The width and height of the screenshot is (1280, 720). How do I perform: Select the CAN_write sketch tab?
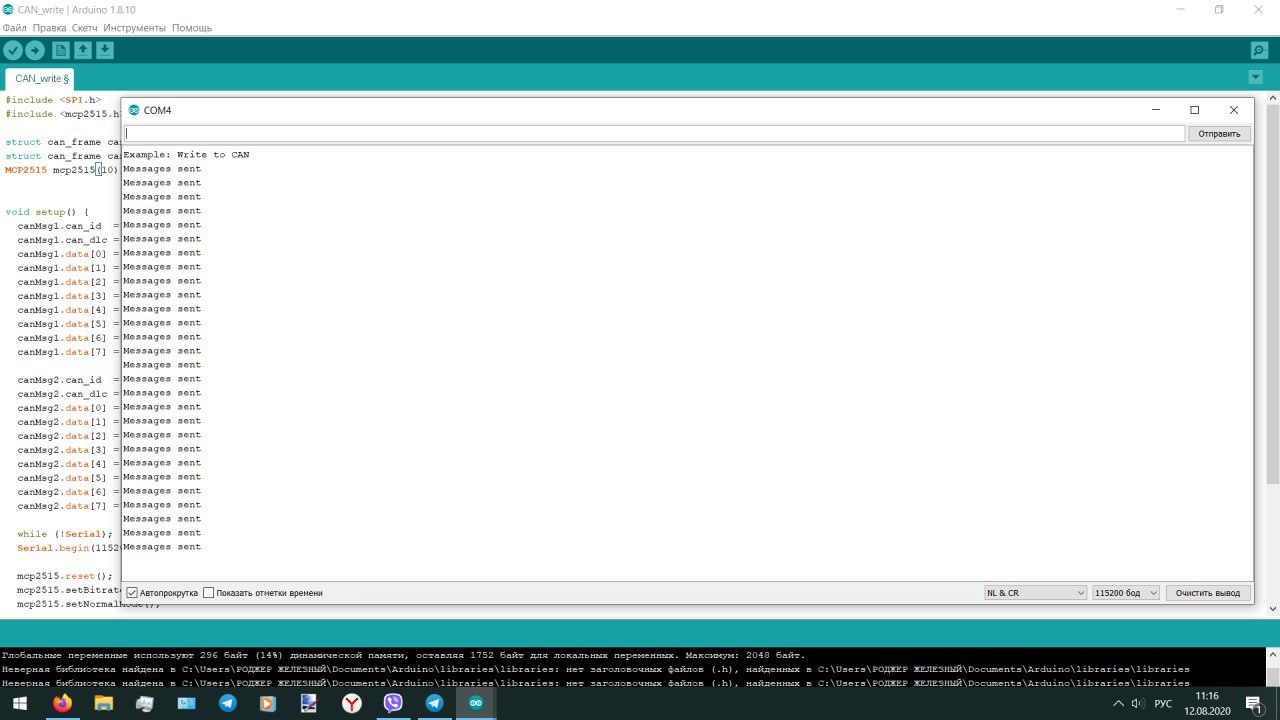pos(41,78)
